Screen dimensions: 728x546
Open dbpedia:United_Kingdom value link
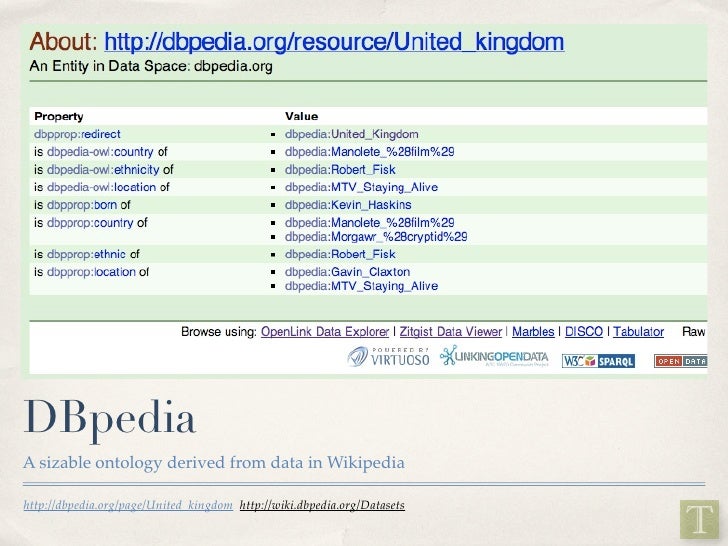point(351,134)
